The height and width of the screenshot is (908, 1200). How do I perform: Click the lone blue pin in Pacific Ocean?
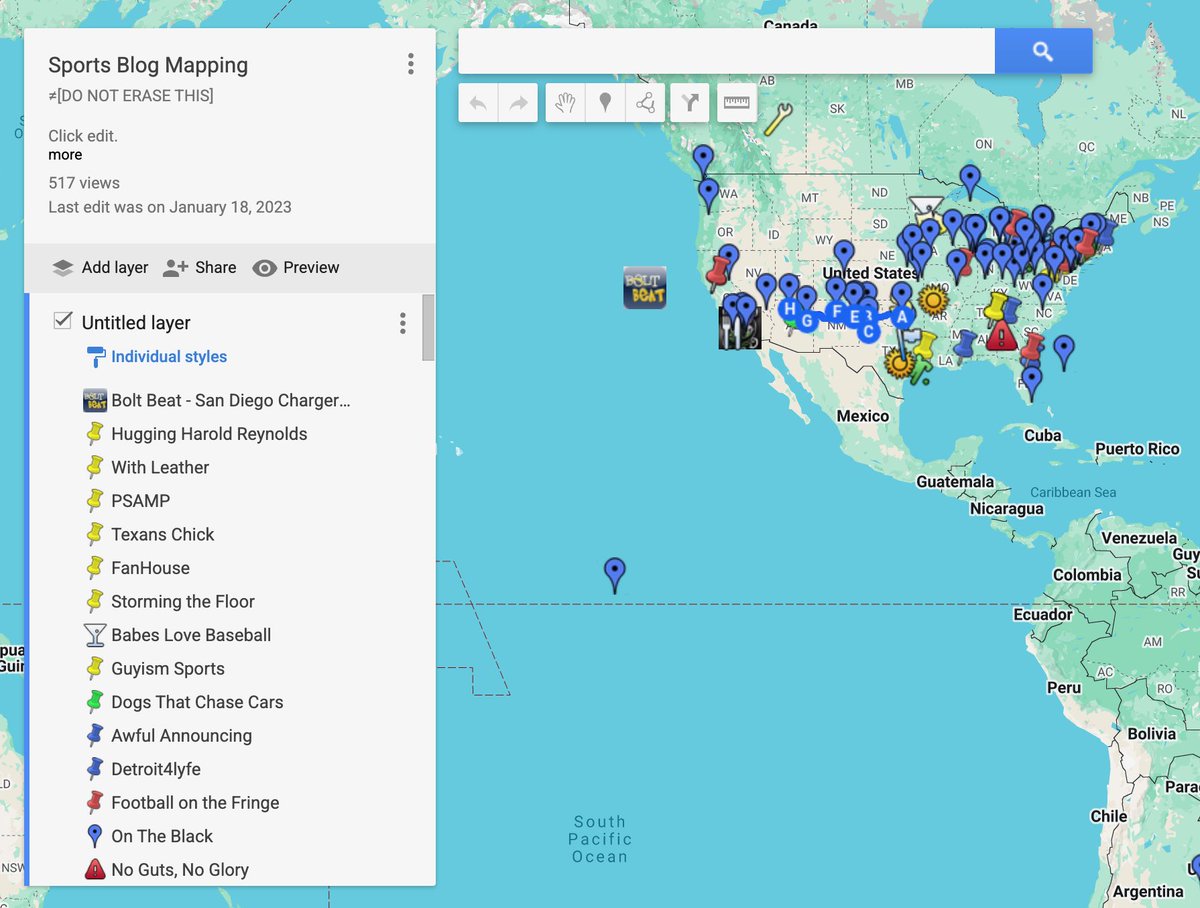615,576
